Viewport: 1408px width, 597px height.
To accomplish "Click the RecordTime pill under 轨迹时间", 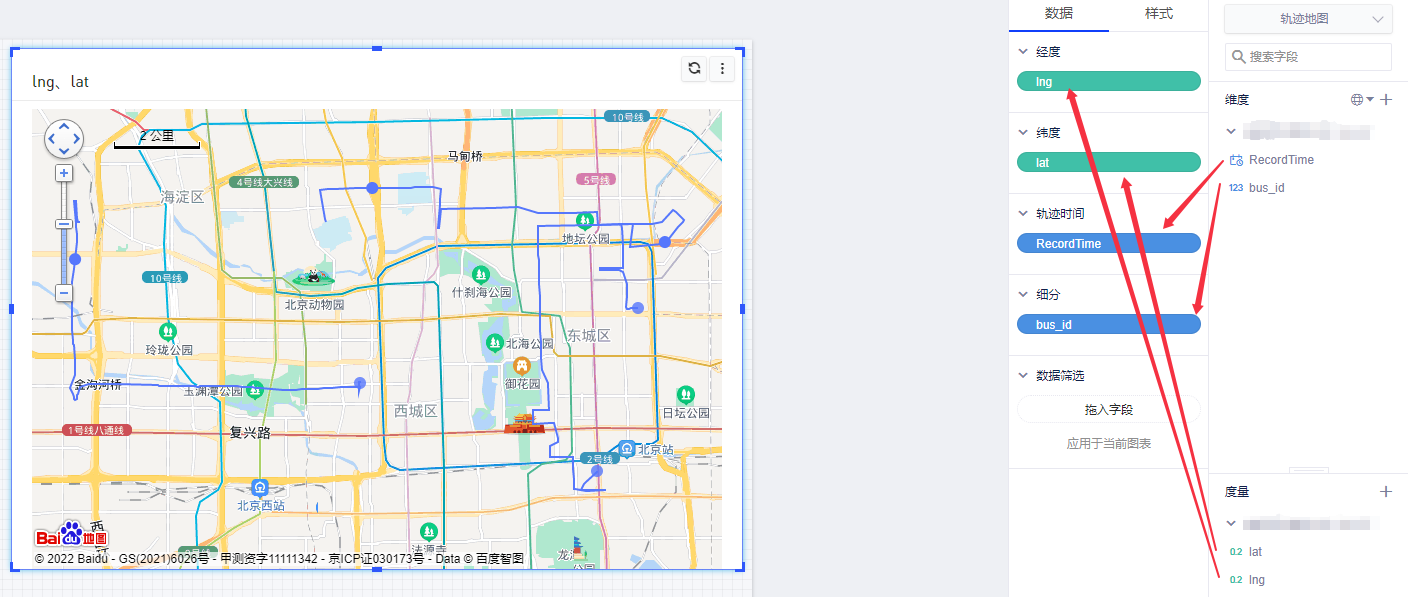I will [1108, 243].
